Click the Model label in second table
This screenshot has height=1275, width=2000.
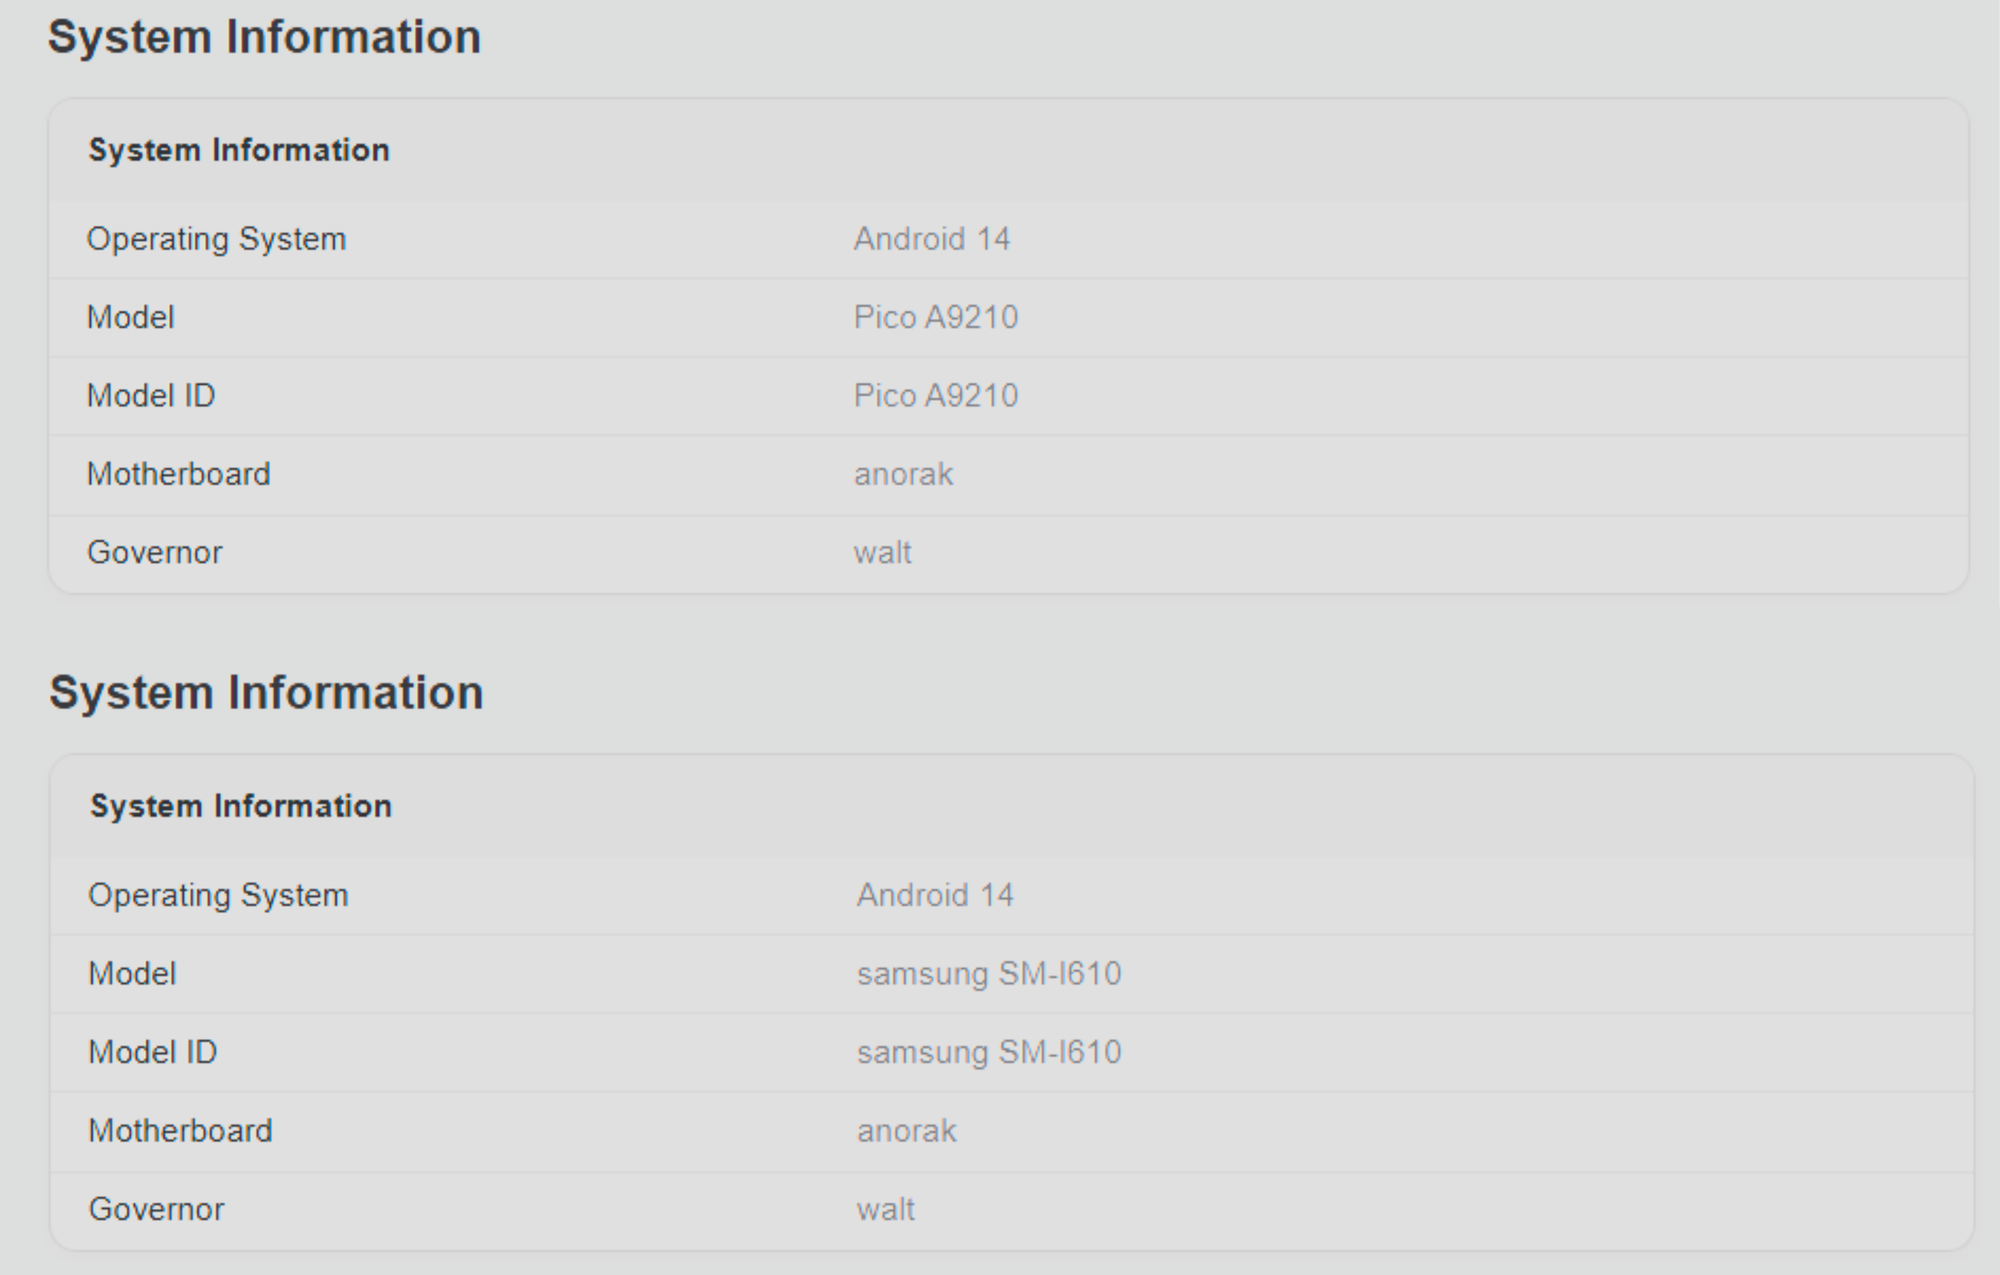pos(132,974)
